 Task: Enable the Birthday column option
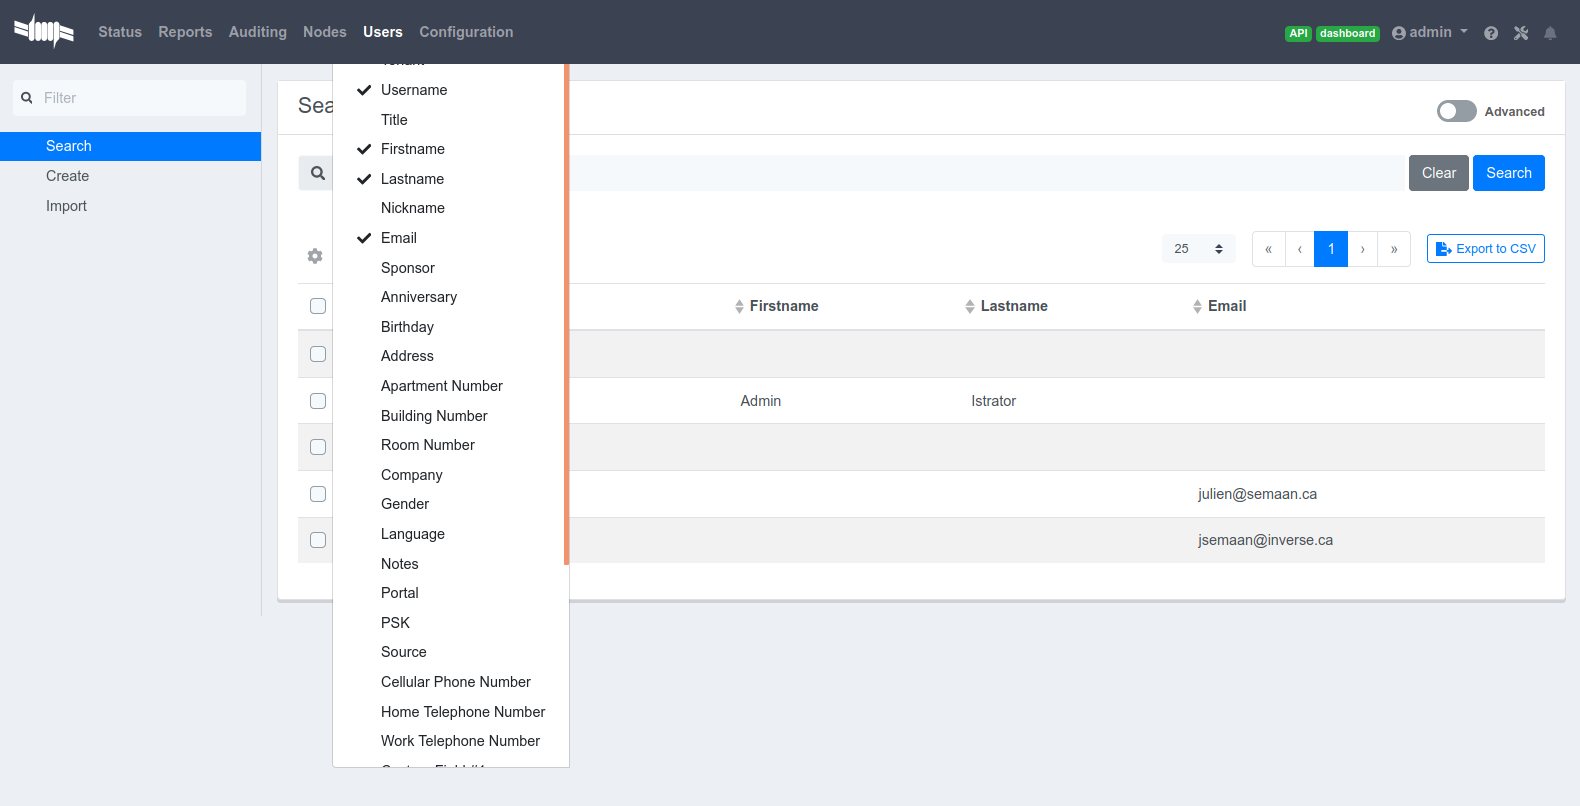coord(450,327)
